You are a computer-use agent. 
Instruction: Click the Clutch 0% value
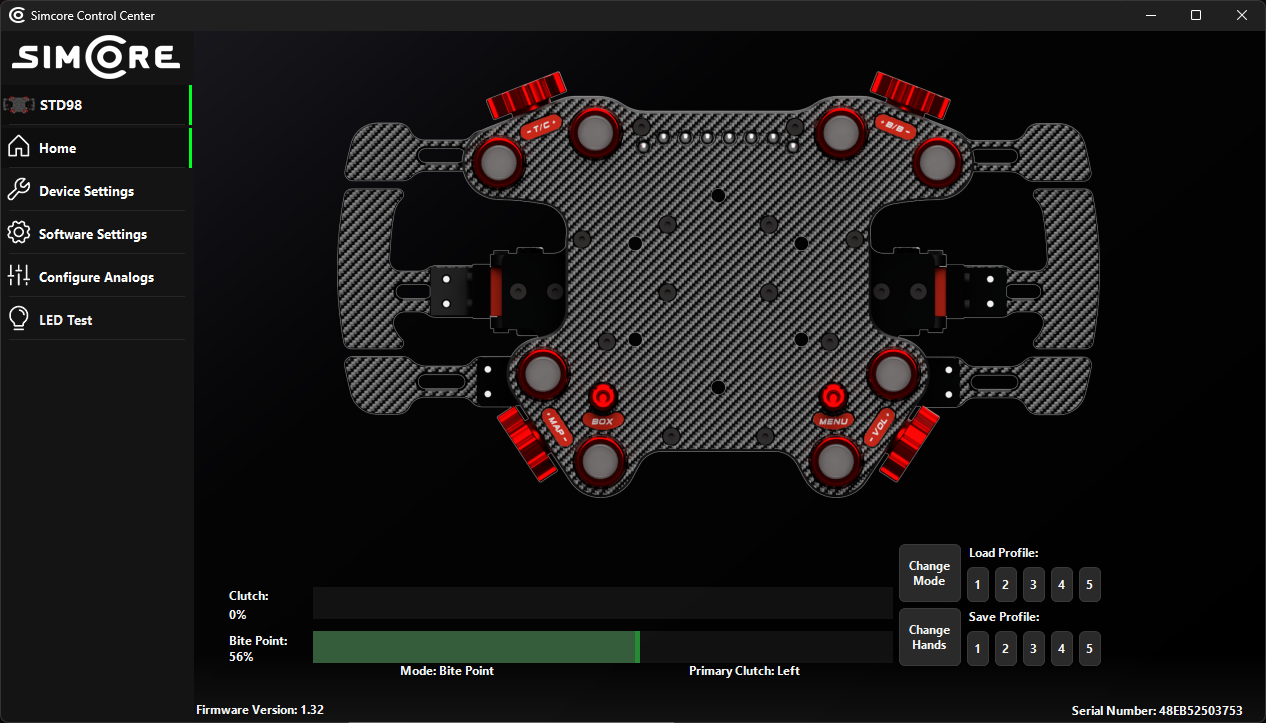point(238,615)
